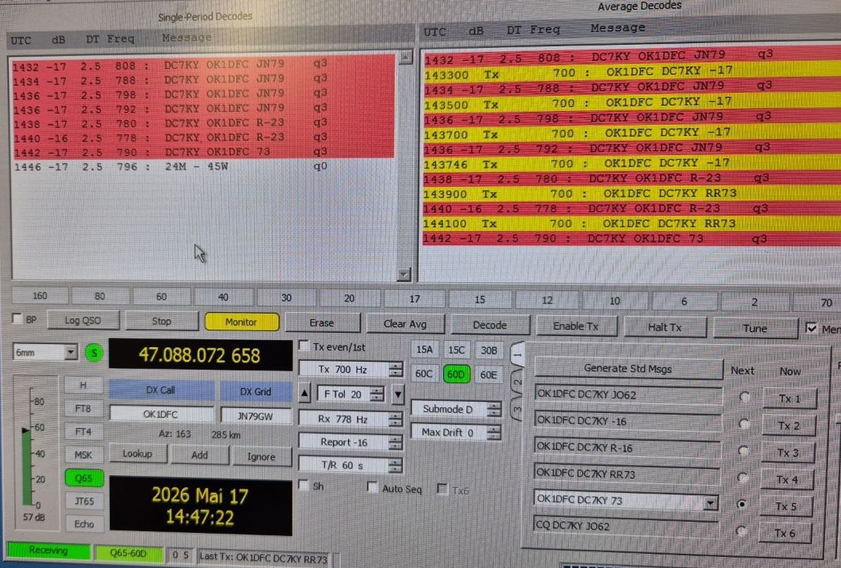
Task: Click Enable Tx button
Action: [x=576, y=326]
